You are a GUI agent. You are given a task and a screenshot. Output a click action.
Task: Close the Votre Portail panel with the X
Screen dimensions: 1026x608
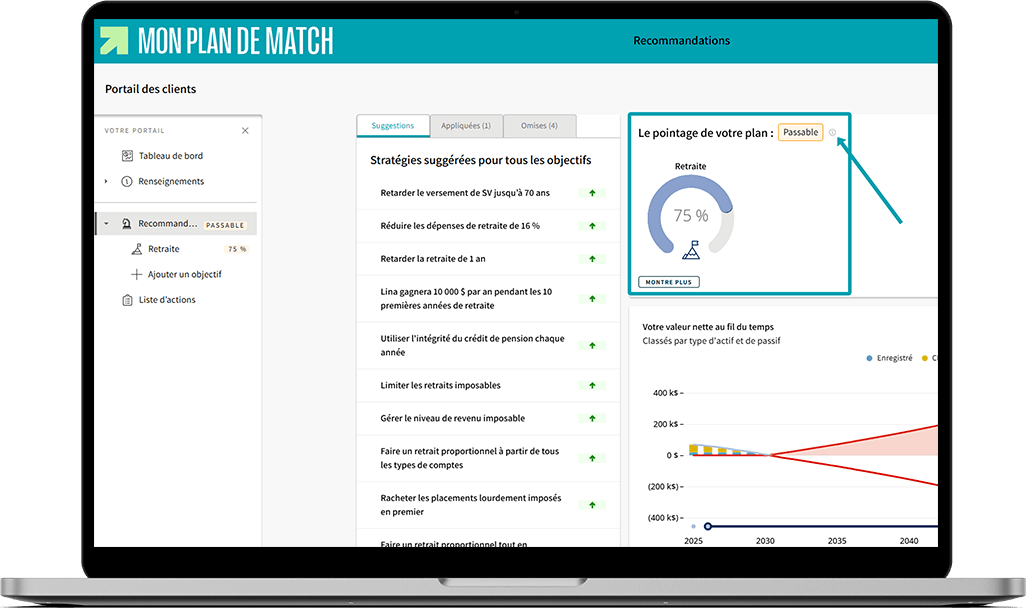click(246, 130)
